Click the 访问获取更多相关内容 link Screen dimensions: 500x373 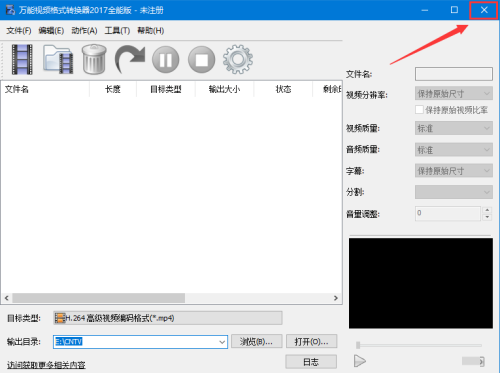tap(46, 365)
